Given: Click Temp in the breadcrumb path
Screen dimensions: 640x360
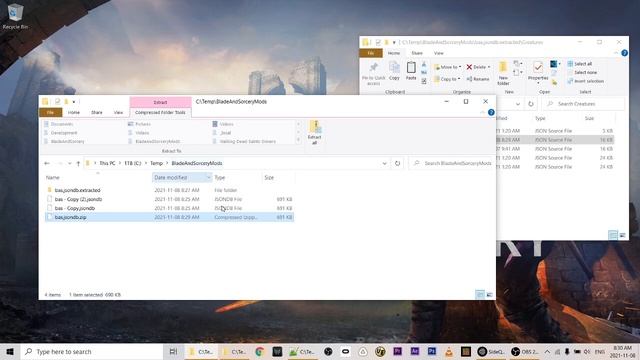Looking at the screenshot, I should point(156,163).
